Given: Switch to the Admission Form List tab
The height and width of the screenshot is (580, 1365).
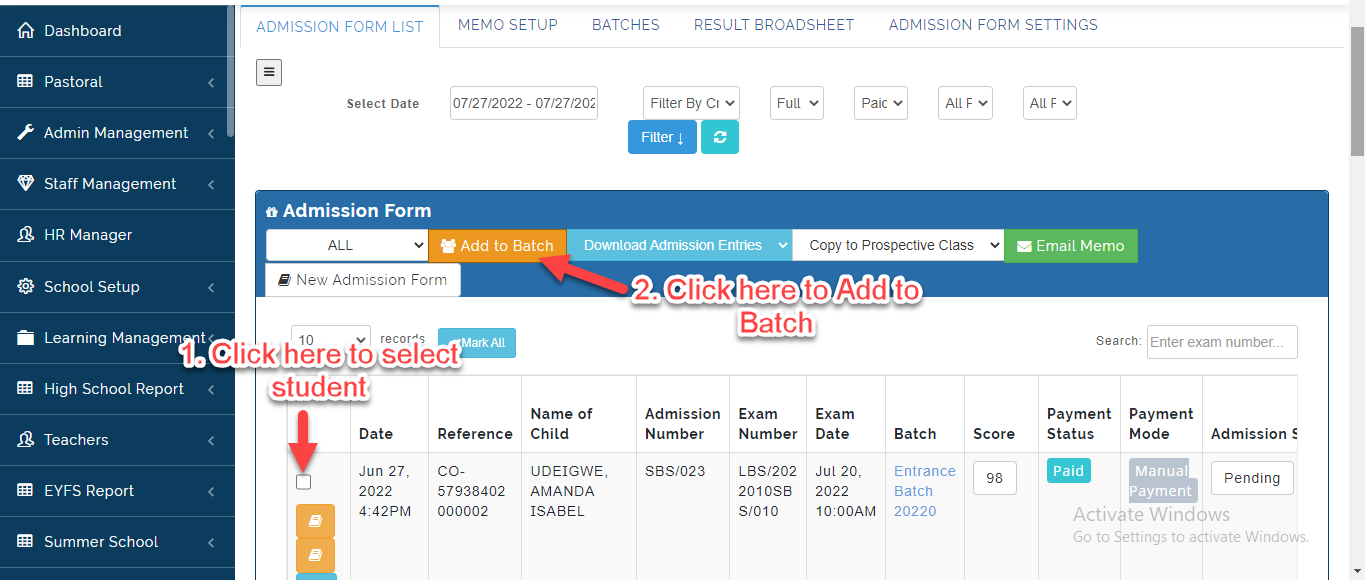Looking at the screenshot, I should pos(340,27).
